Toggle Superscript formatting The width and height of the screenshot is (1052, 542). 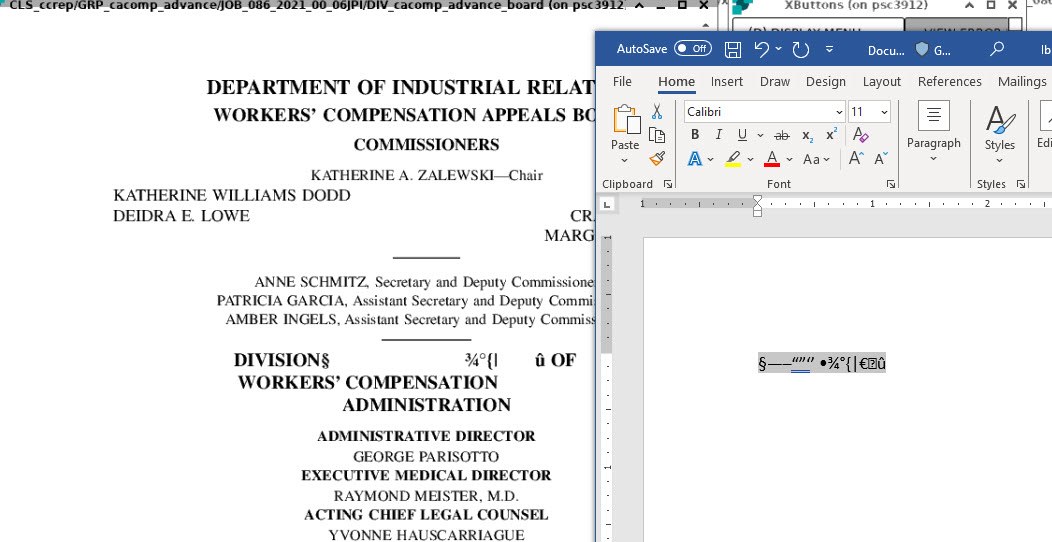click(831, 135)
